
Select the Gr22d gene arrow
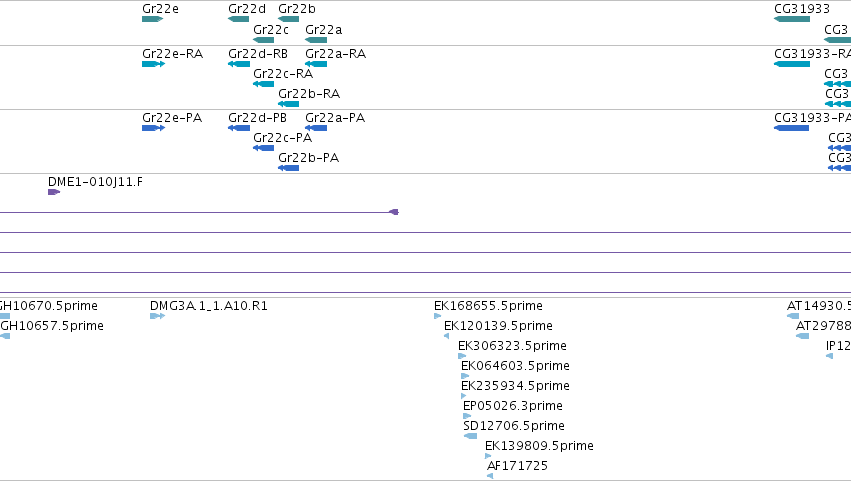pyautogui.click(x=238, y=19)
